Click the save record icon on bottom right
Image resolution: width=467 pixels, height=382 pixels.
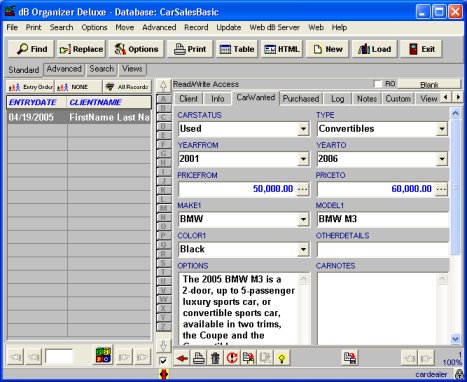(350, 358)
